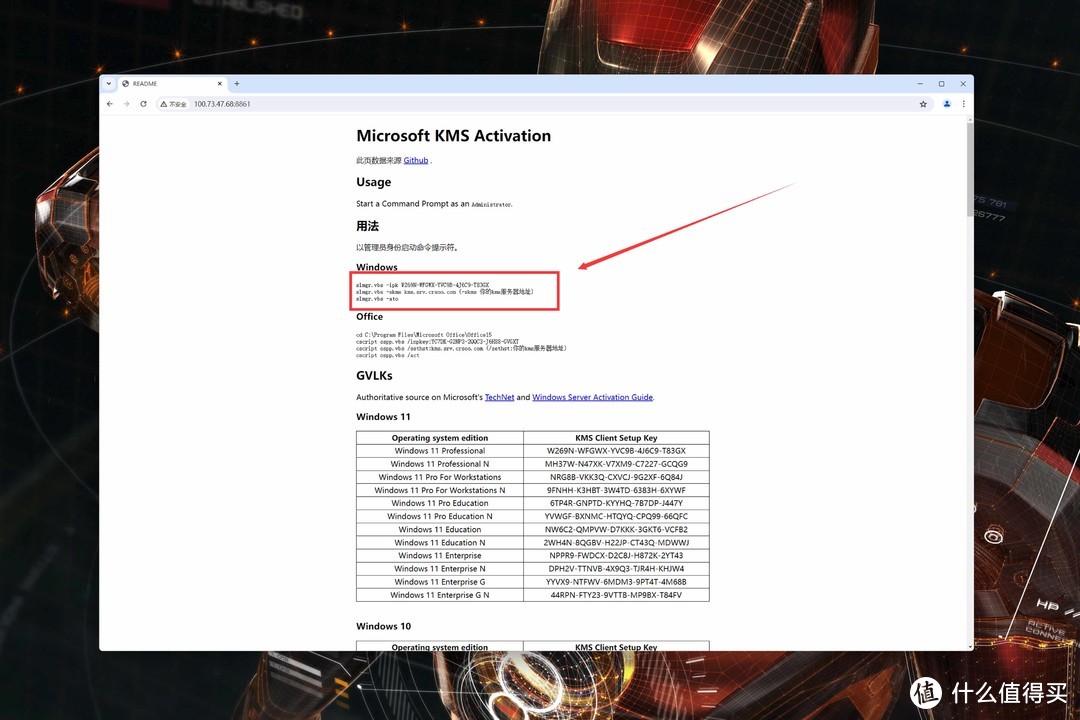Open the Github source link
The height and width of the screenshot is (720, 1080).
(x=416, y=160)
